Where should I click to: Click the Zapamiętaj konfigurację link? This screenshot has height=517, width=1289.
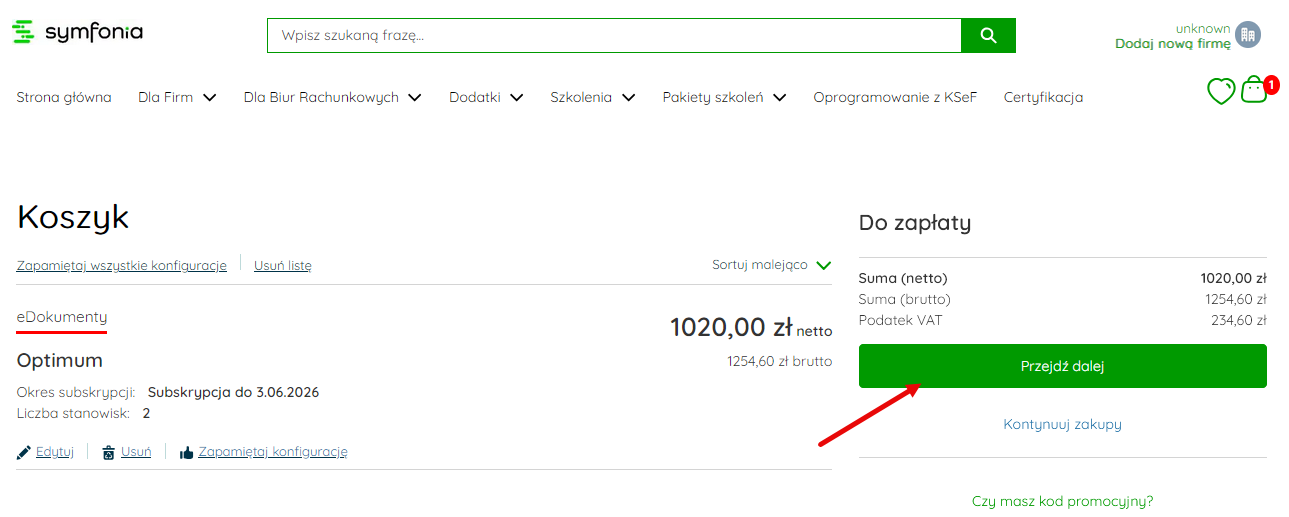click(x=273, y=452)
